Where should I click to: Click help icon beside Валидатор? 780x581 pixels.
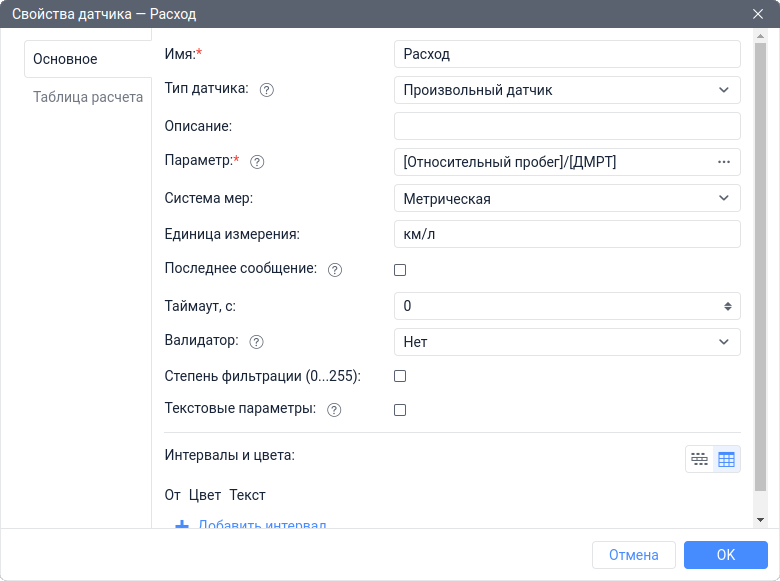pyautogui.click(x=256, y=342)
